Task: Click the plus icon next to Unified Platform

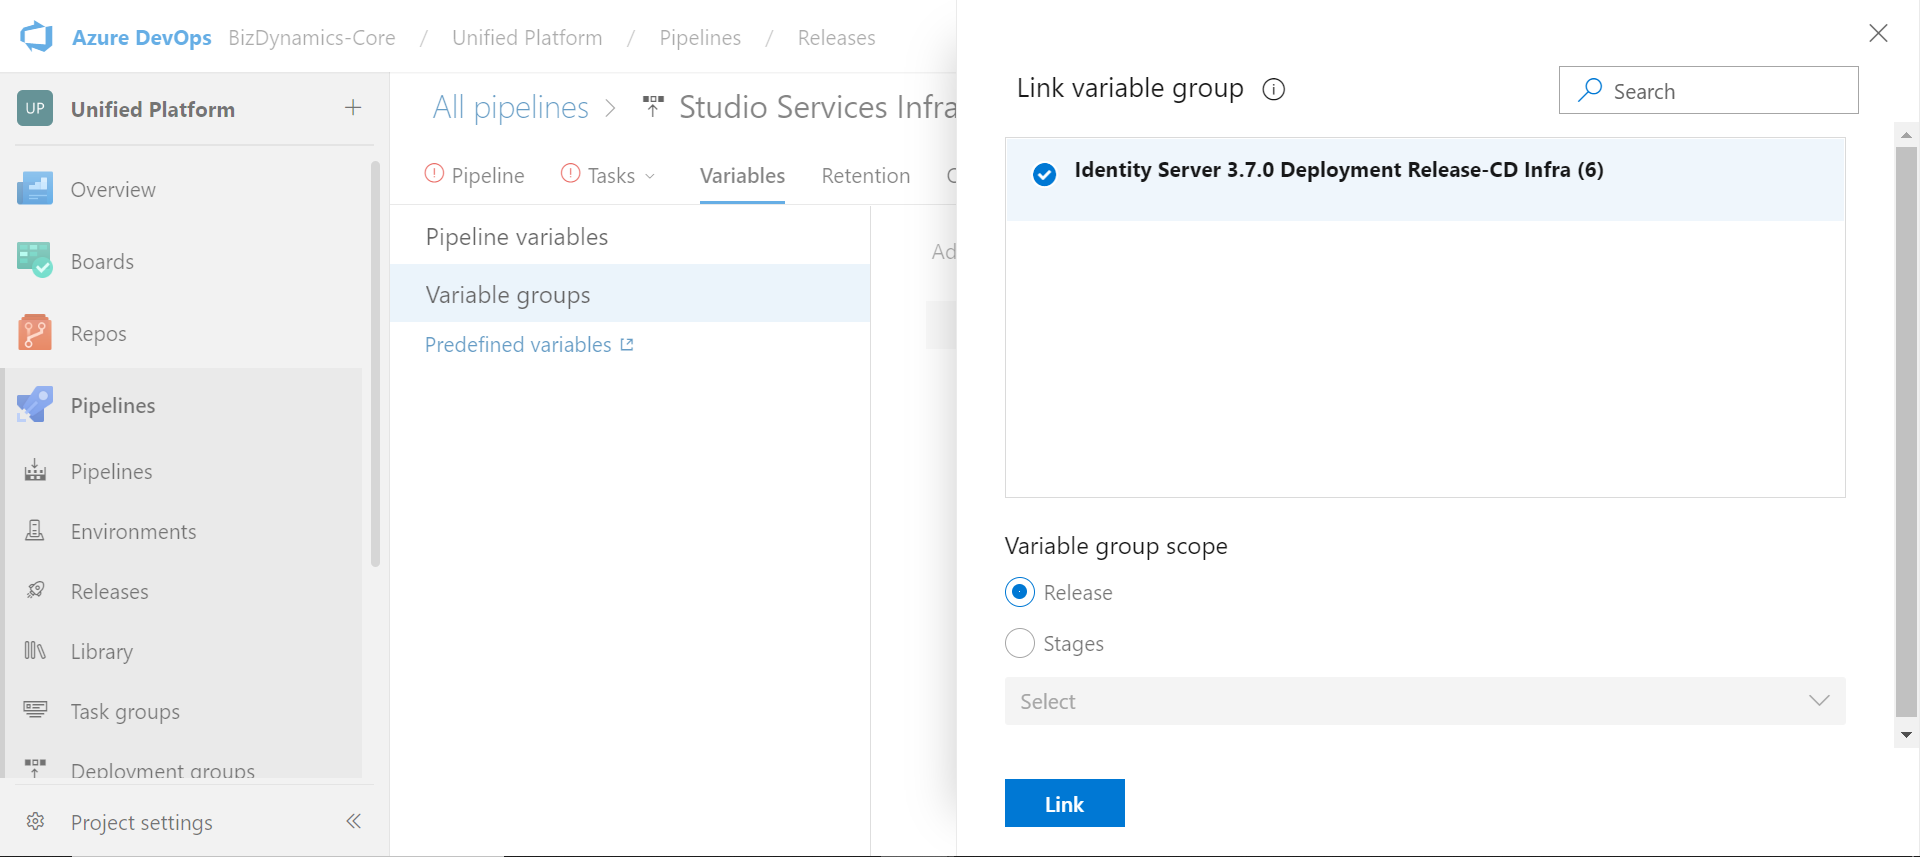Action: 353,108
